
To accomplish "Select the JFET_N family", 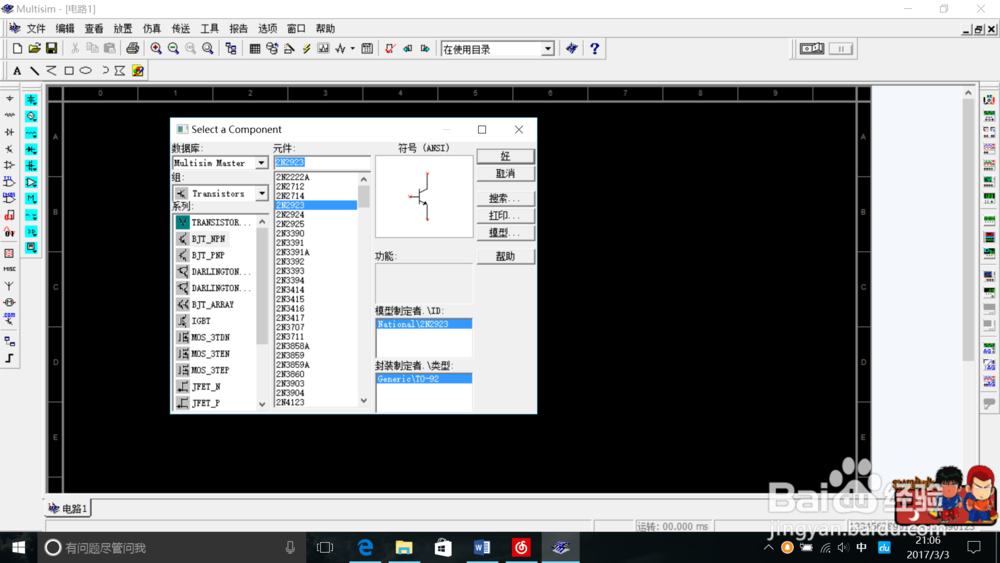I will [x=205, y=386].
